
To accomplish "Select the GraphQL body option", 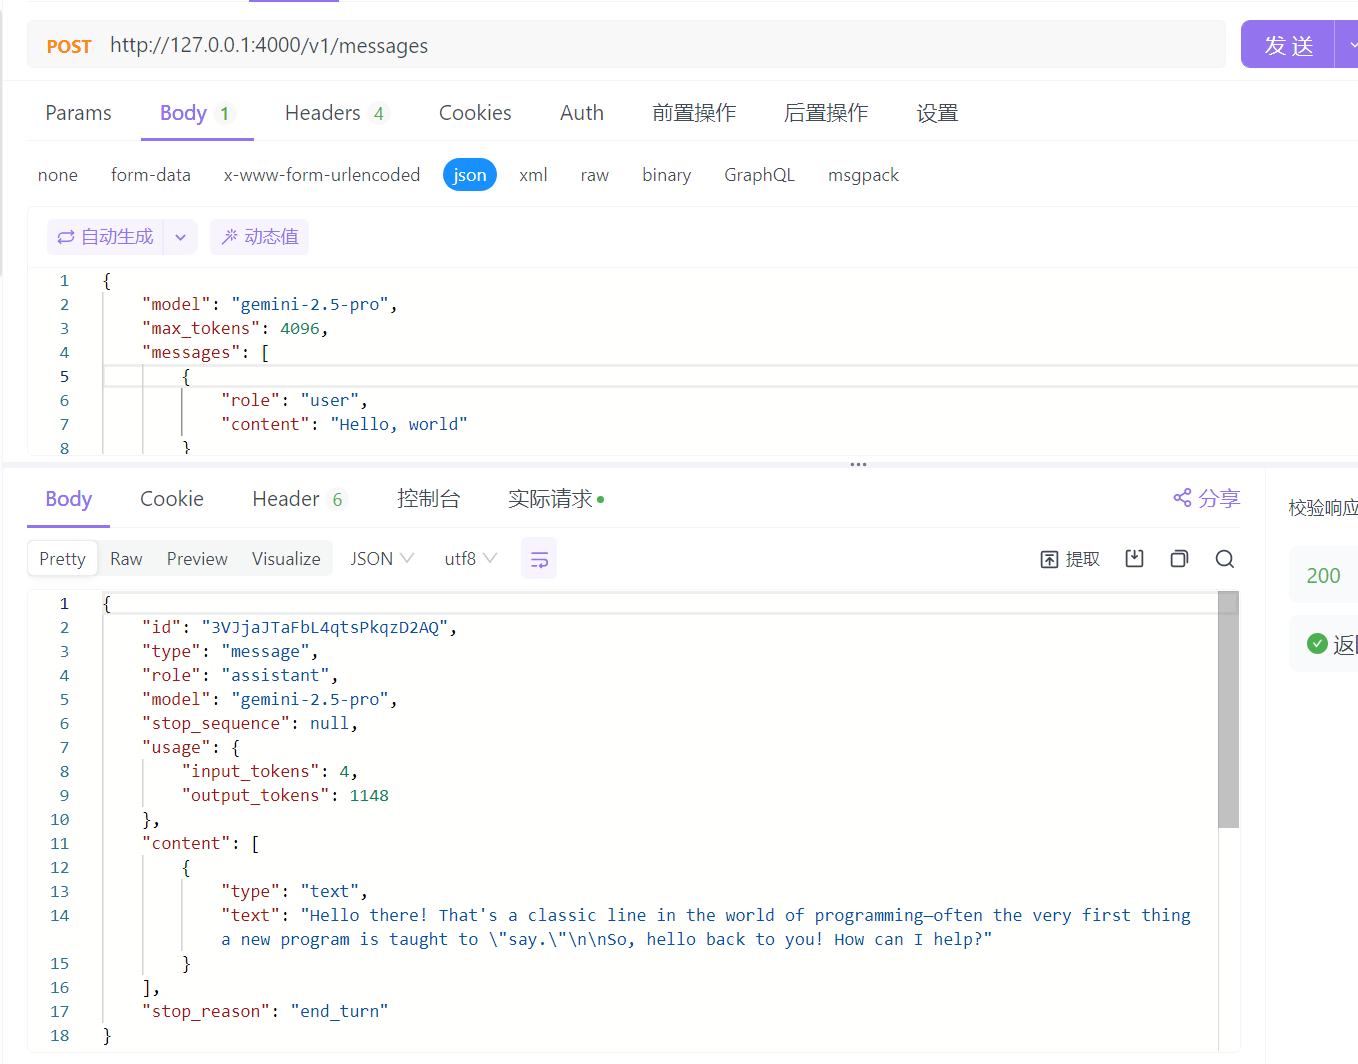I will (760, 174).
